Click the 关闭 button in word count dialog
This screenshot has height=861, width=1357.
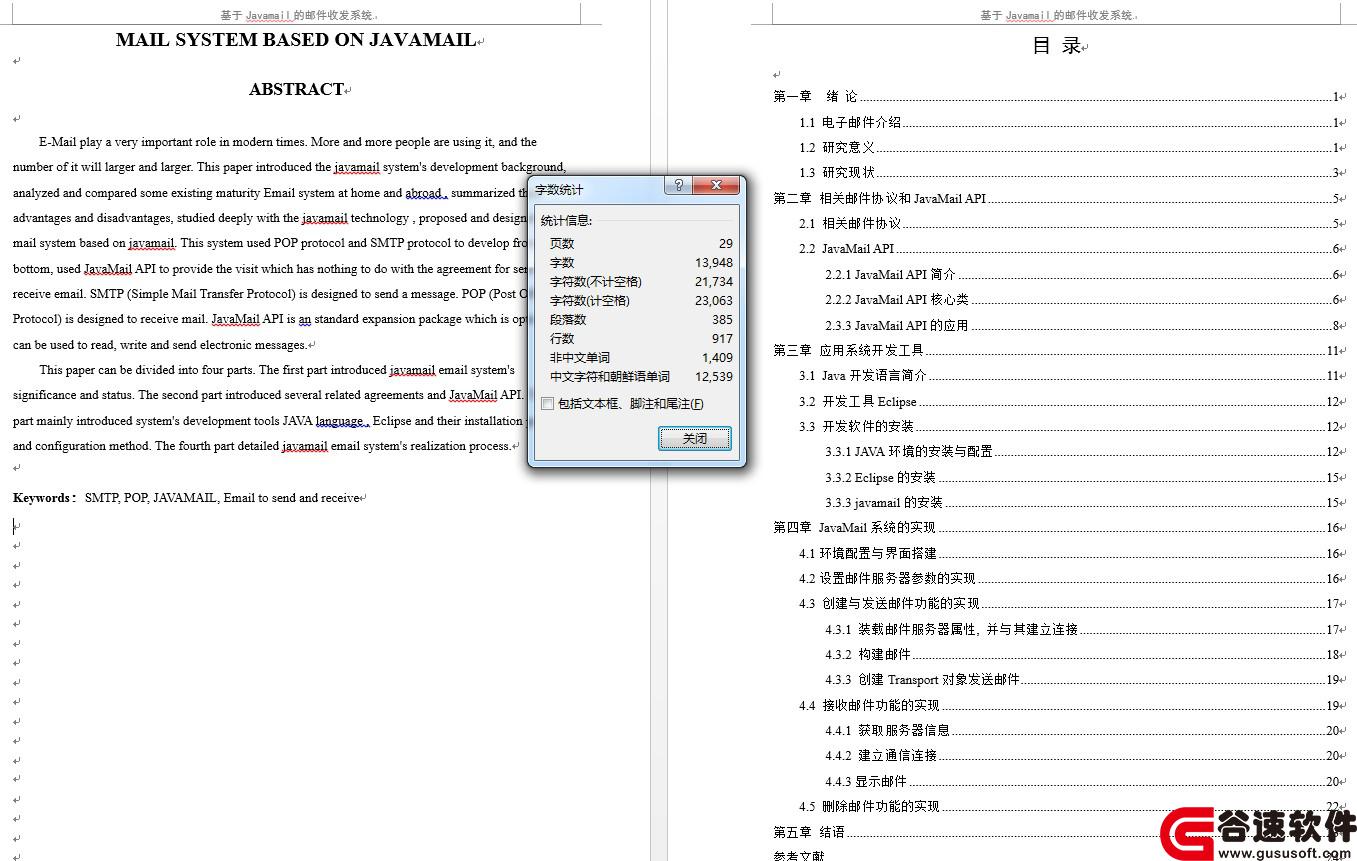point(694,438)
